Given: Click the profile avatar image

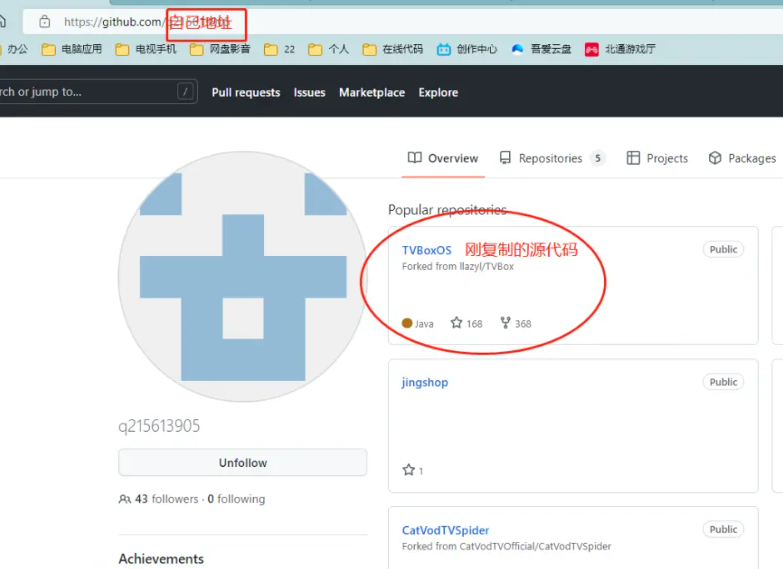Looking at the screenshot, I should click(243, 277).
